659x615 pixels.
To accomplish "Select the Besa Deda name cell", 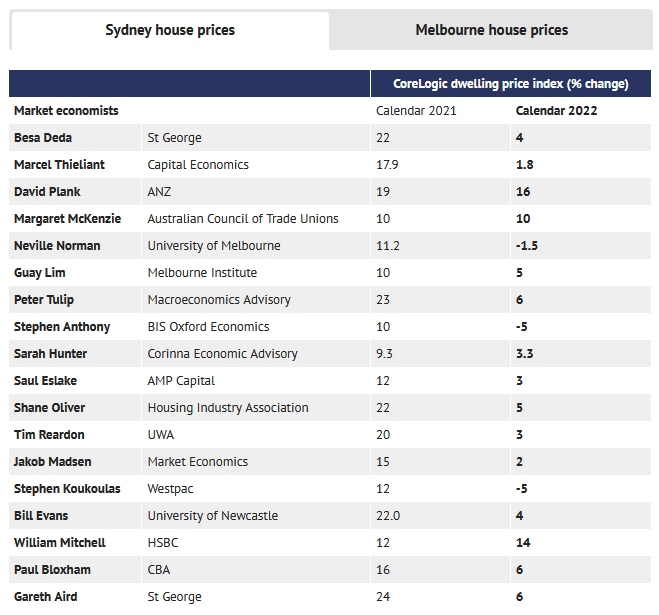I will [43, 138].
